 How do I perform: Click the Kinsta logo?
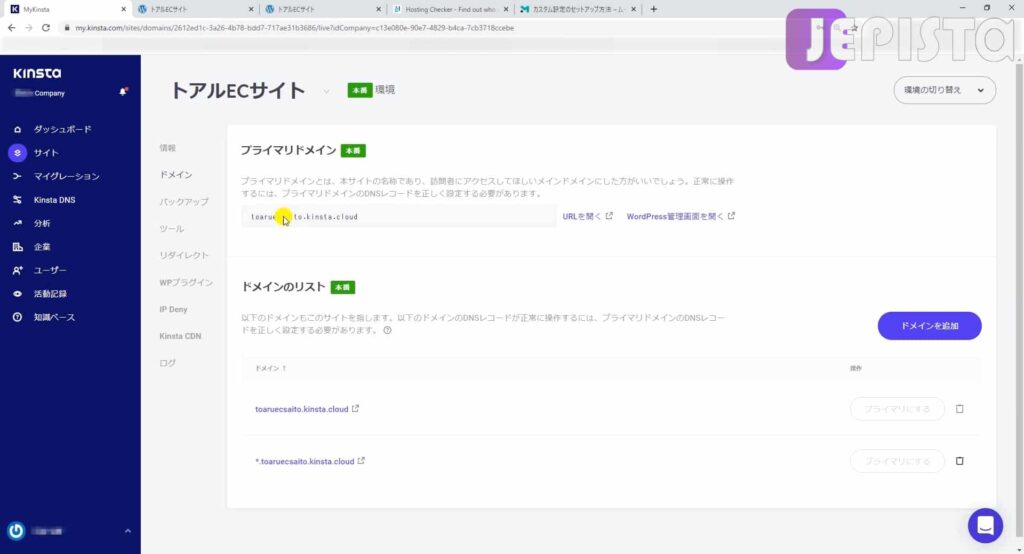(x=37, y=73)
